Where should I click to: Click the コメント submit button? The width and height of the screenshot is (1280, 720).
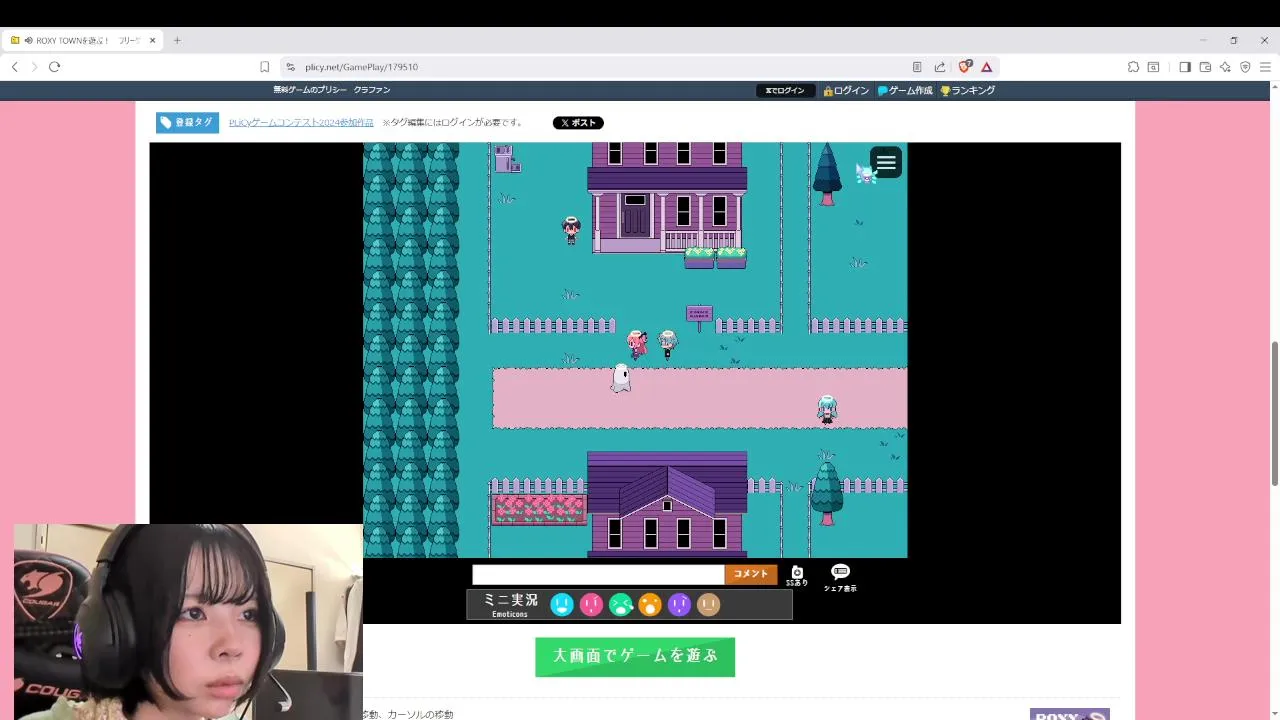tap(750, 574)
